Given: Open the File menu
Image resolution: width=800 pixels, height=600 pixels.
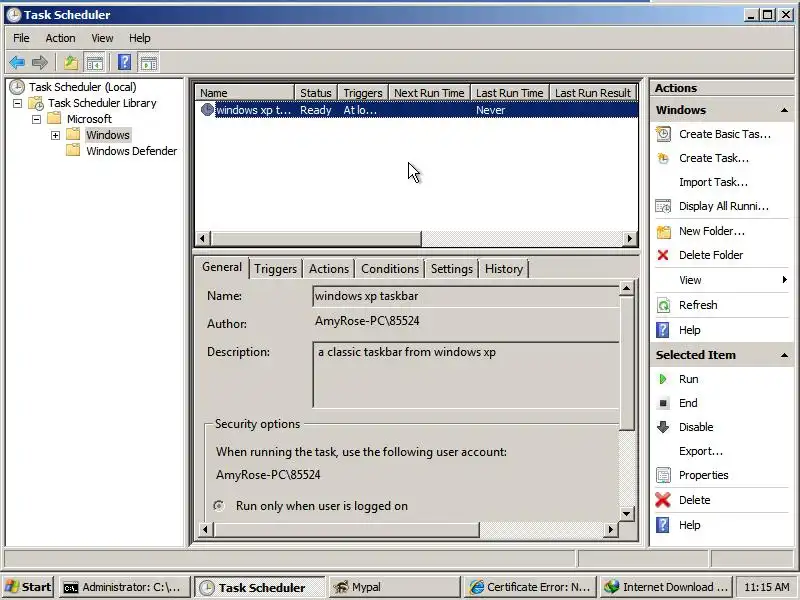Looking at the screenshot, I should (x=21, y=38).
